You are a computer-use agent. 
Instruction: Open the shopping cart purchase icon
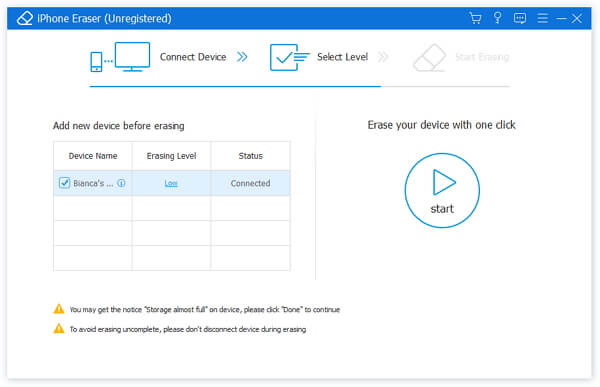pyautogui.click(x=475, y=18)
